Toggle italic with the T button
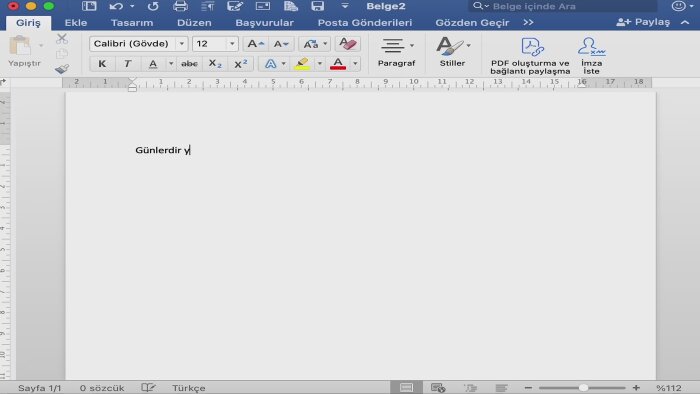Viewport: 700px width, 394px height. click(127, 64)
